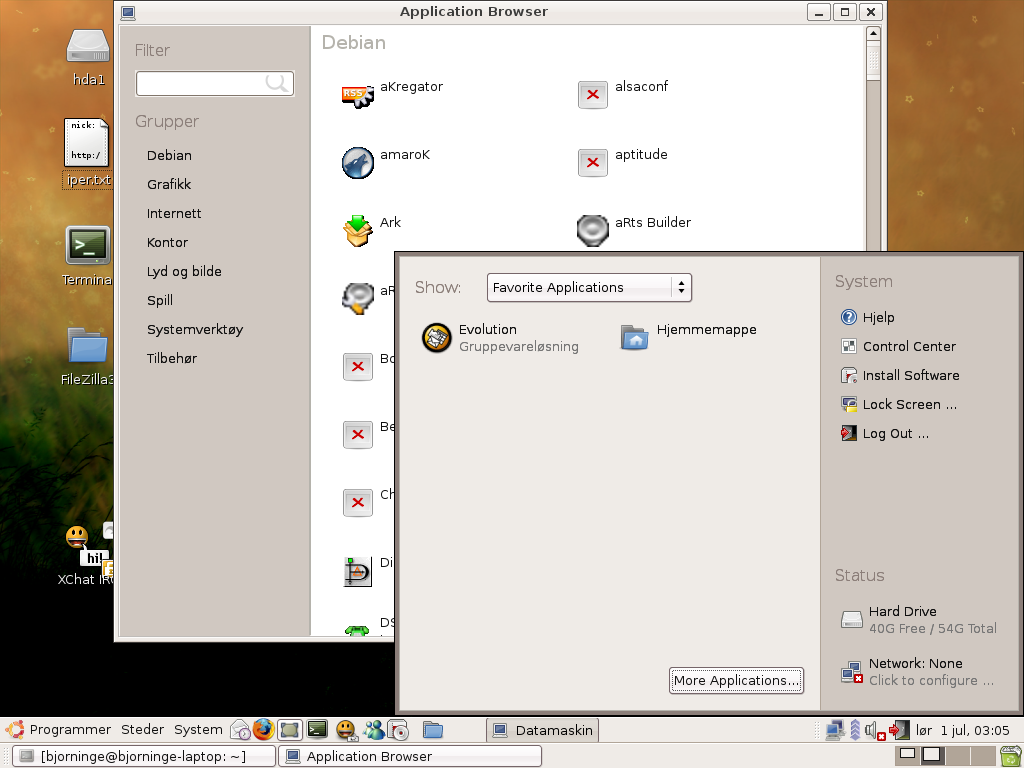Click the red arrow logout tray icon
Screen dimensions: 1024x768
[x=899, y=729]
